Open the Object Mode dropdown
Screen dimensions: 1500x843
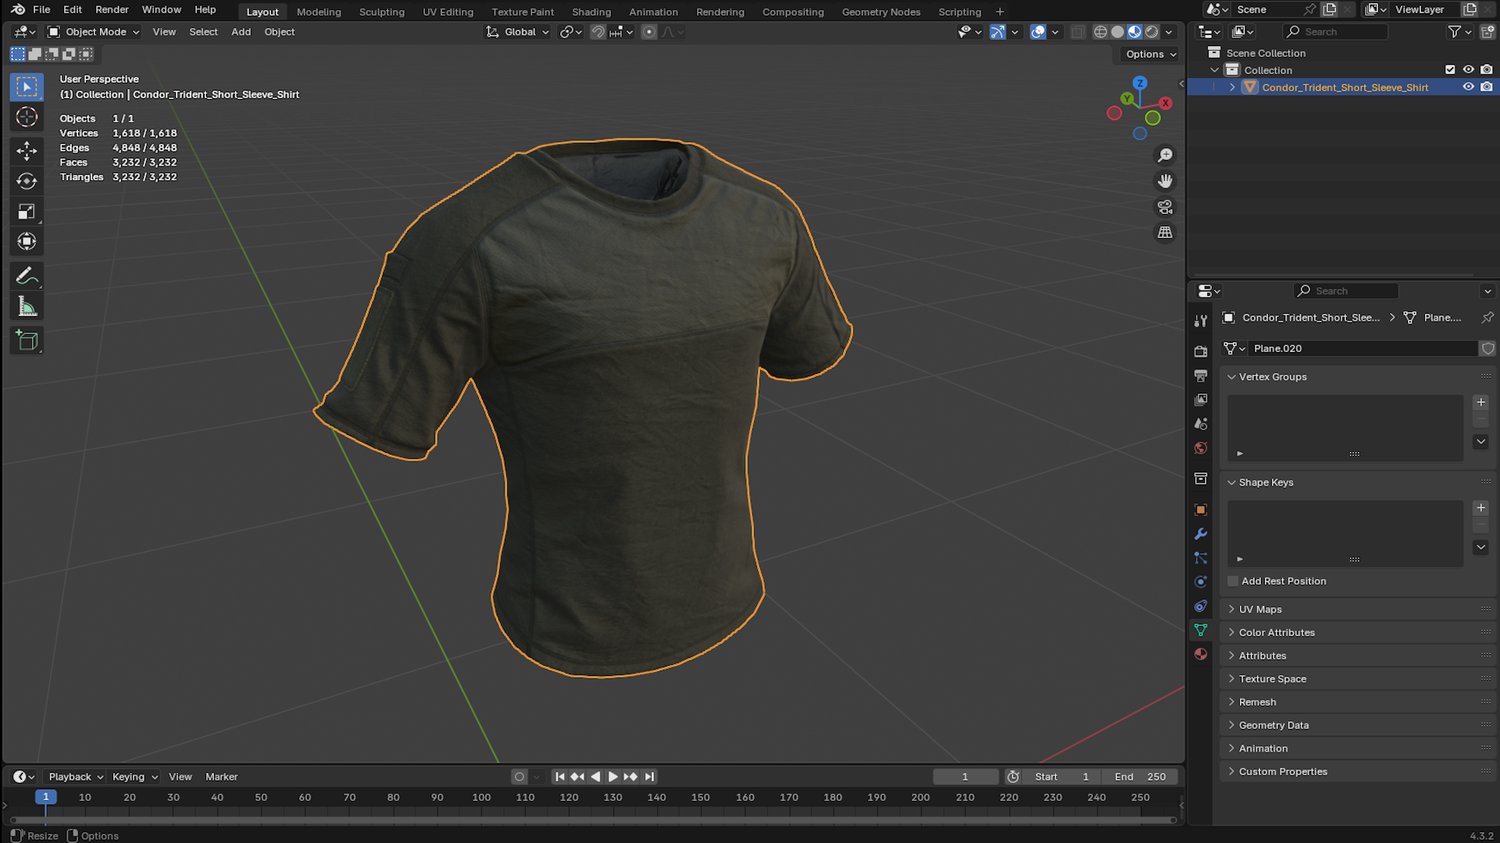pos(95,32)
